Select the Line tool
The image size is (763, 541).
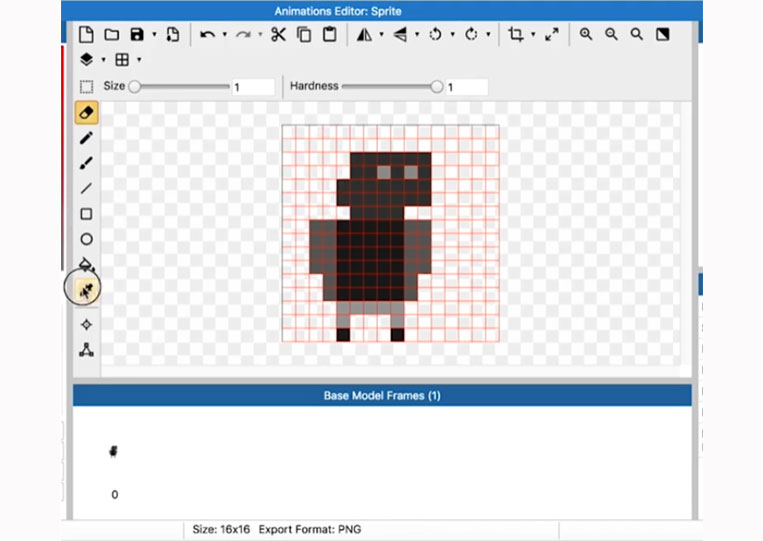86,188
